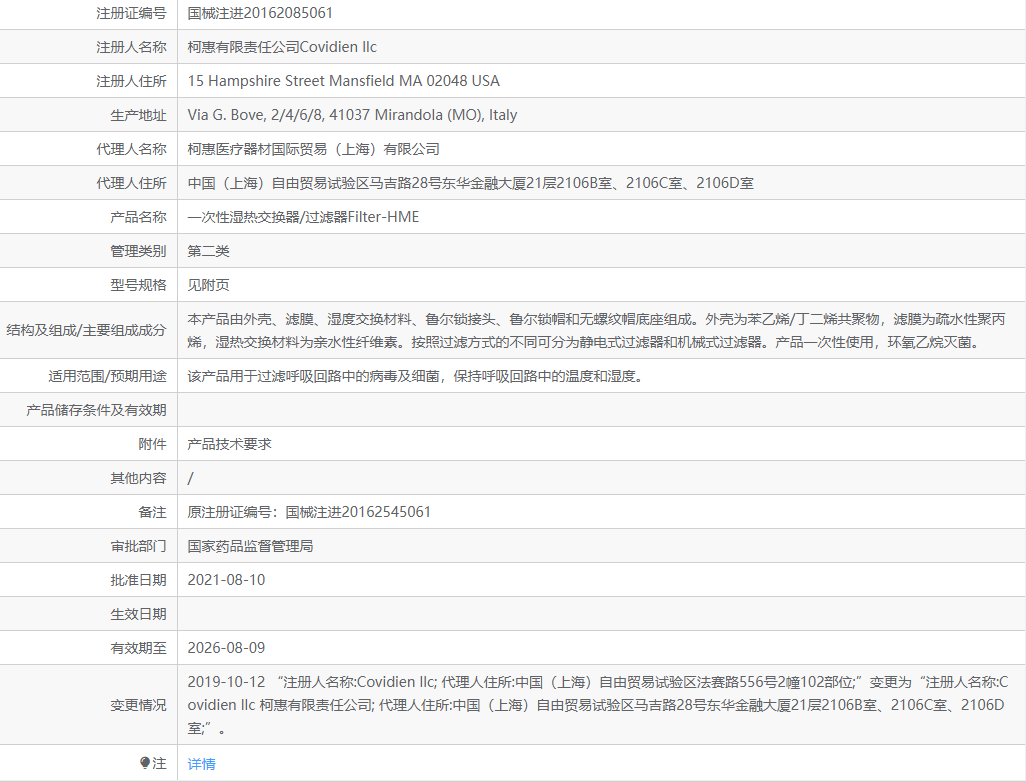
Task: Select change record dated 2019-10-12
Action: (x=597, y=705)
